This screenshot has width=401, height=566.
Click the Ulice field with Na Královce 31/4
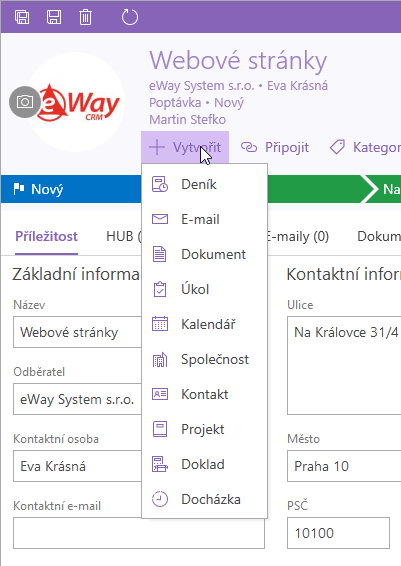344,366
